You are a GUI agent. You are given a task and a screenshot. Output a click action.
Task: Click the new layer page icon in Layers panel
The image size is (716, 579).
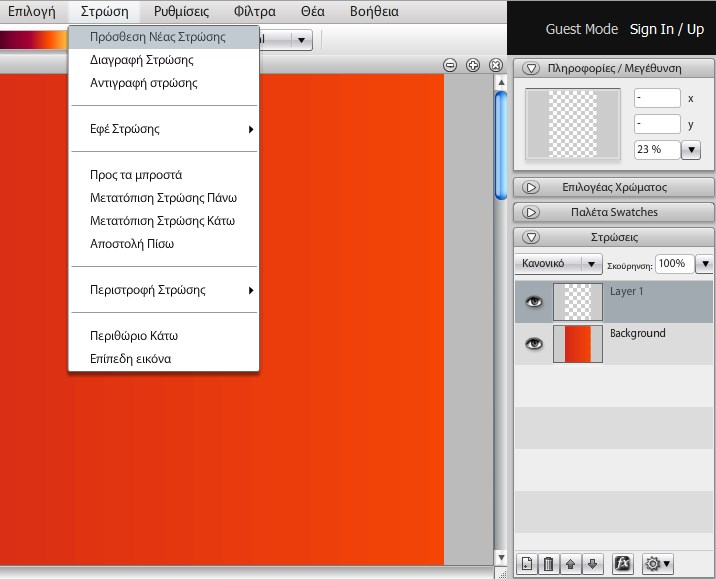(527, 564)
